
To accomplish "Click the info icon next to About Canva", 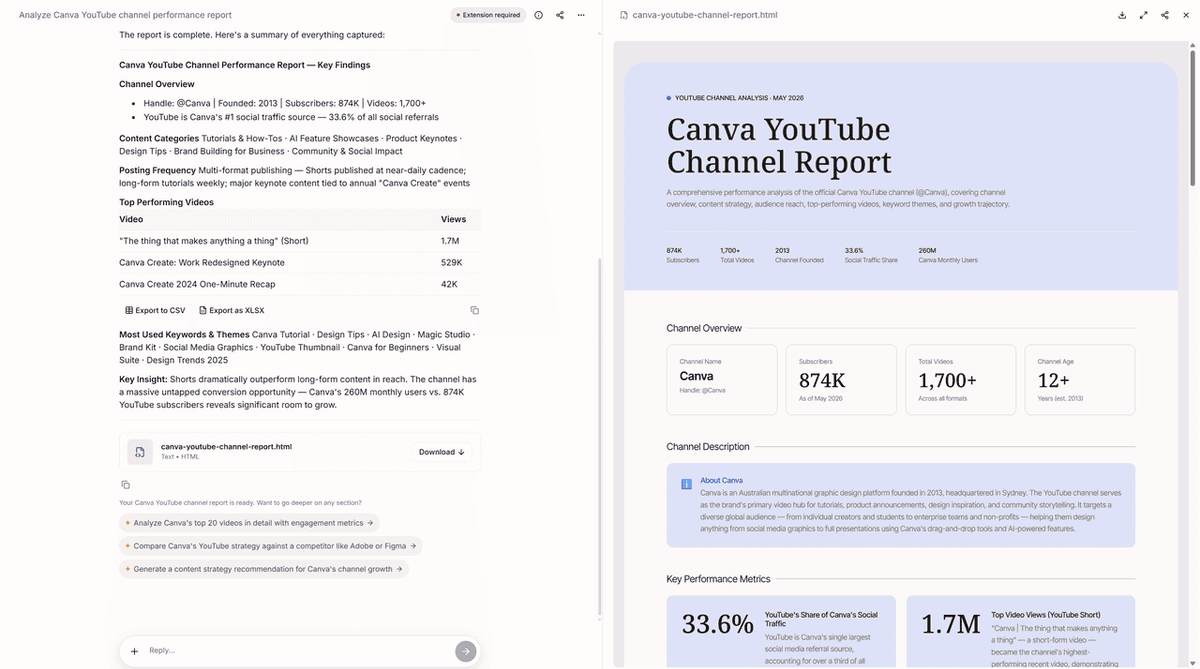I will [x=686, y=484].
